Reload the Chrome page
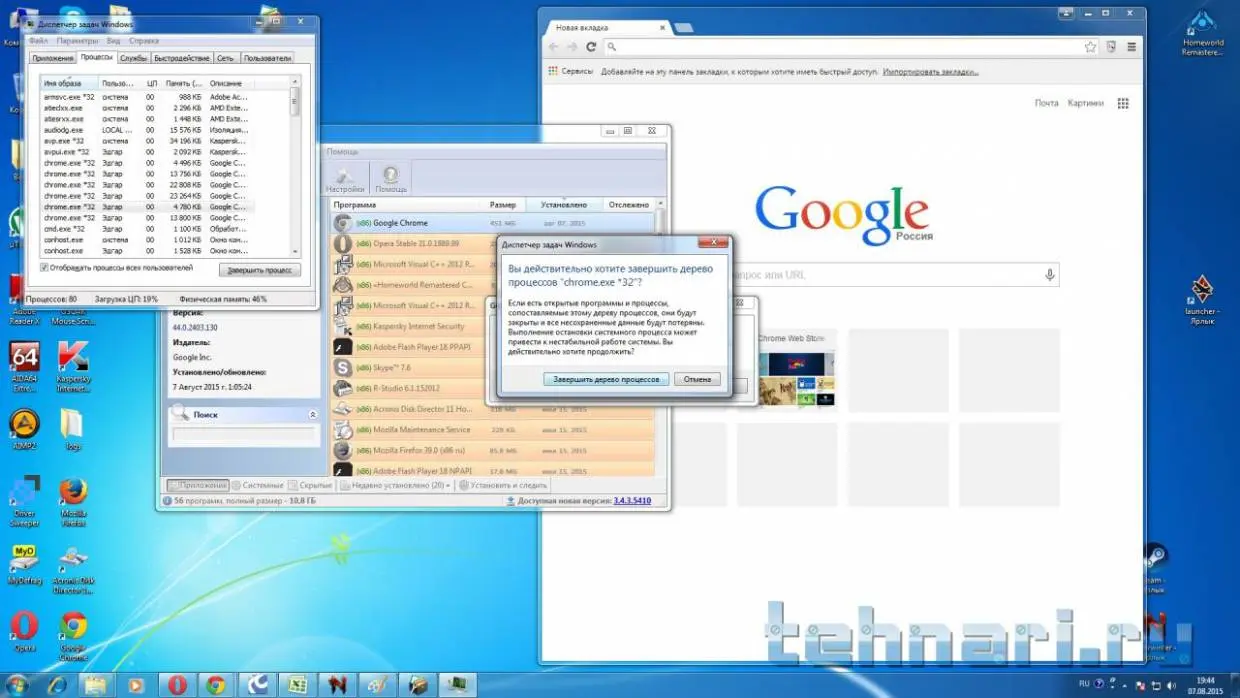 coord(591,47)
